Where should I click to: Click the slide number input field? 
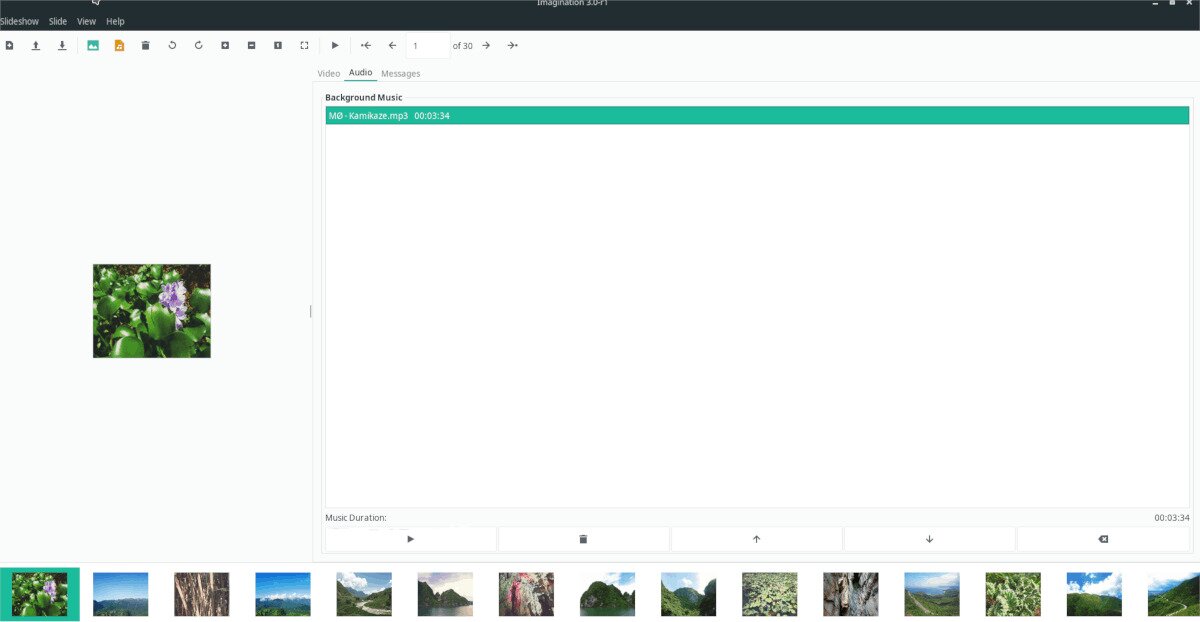(x=427, y=46)
